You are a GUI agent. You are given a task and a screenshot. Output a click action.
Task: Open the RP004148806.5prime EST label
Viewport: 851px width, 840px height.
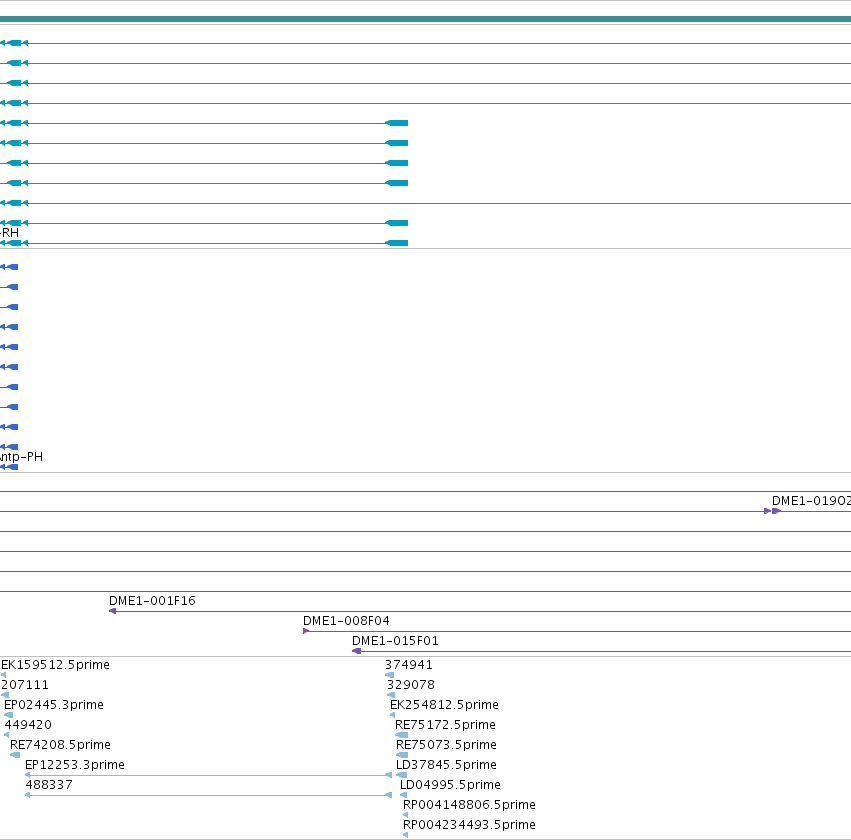(x=469, y=805)
